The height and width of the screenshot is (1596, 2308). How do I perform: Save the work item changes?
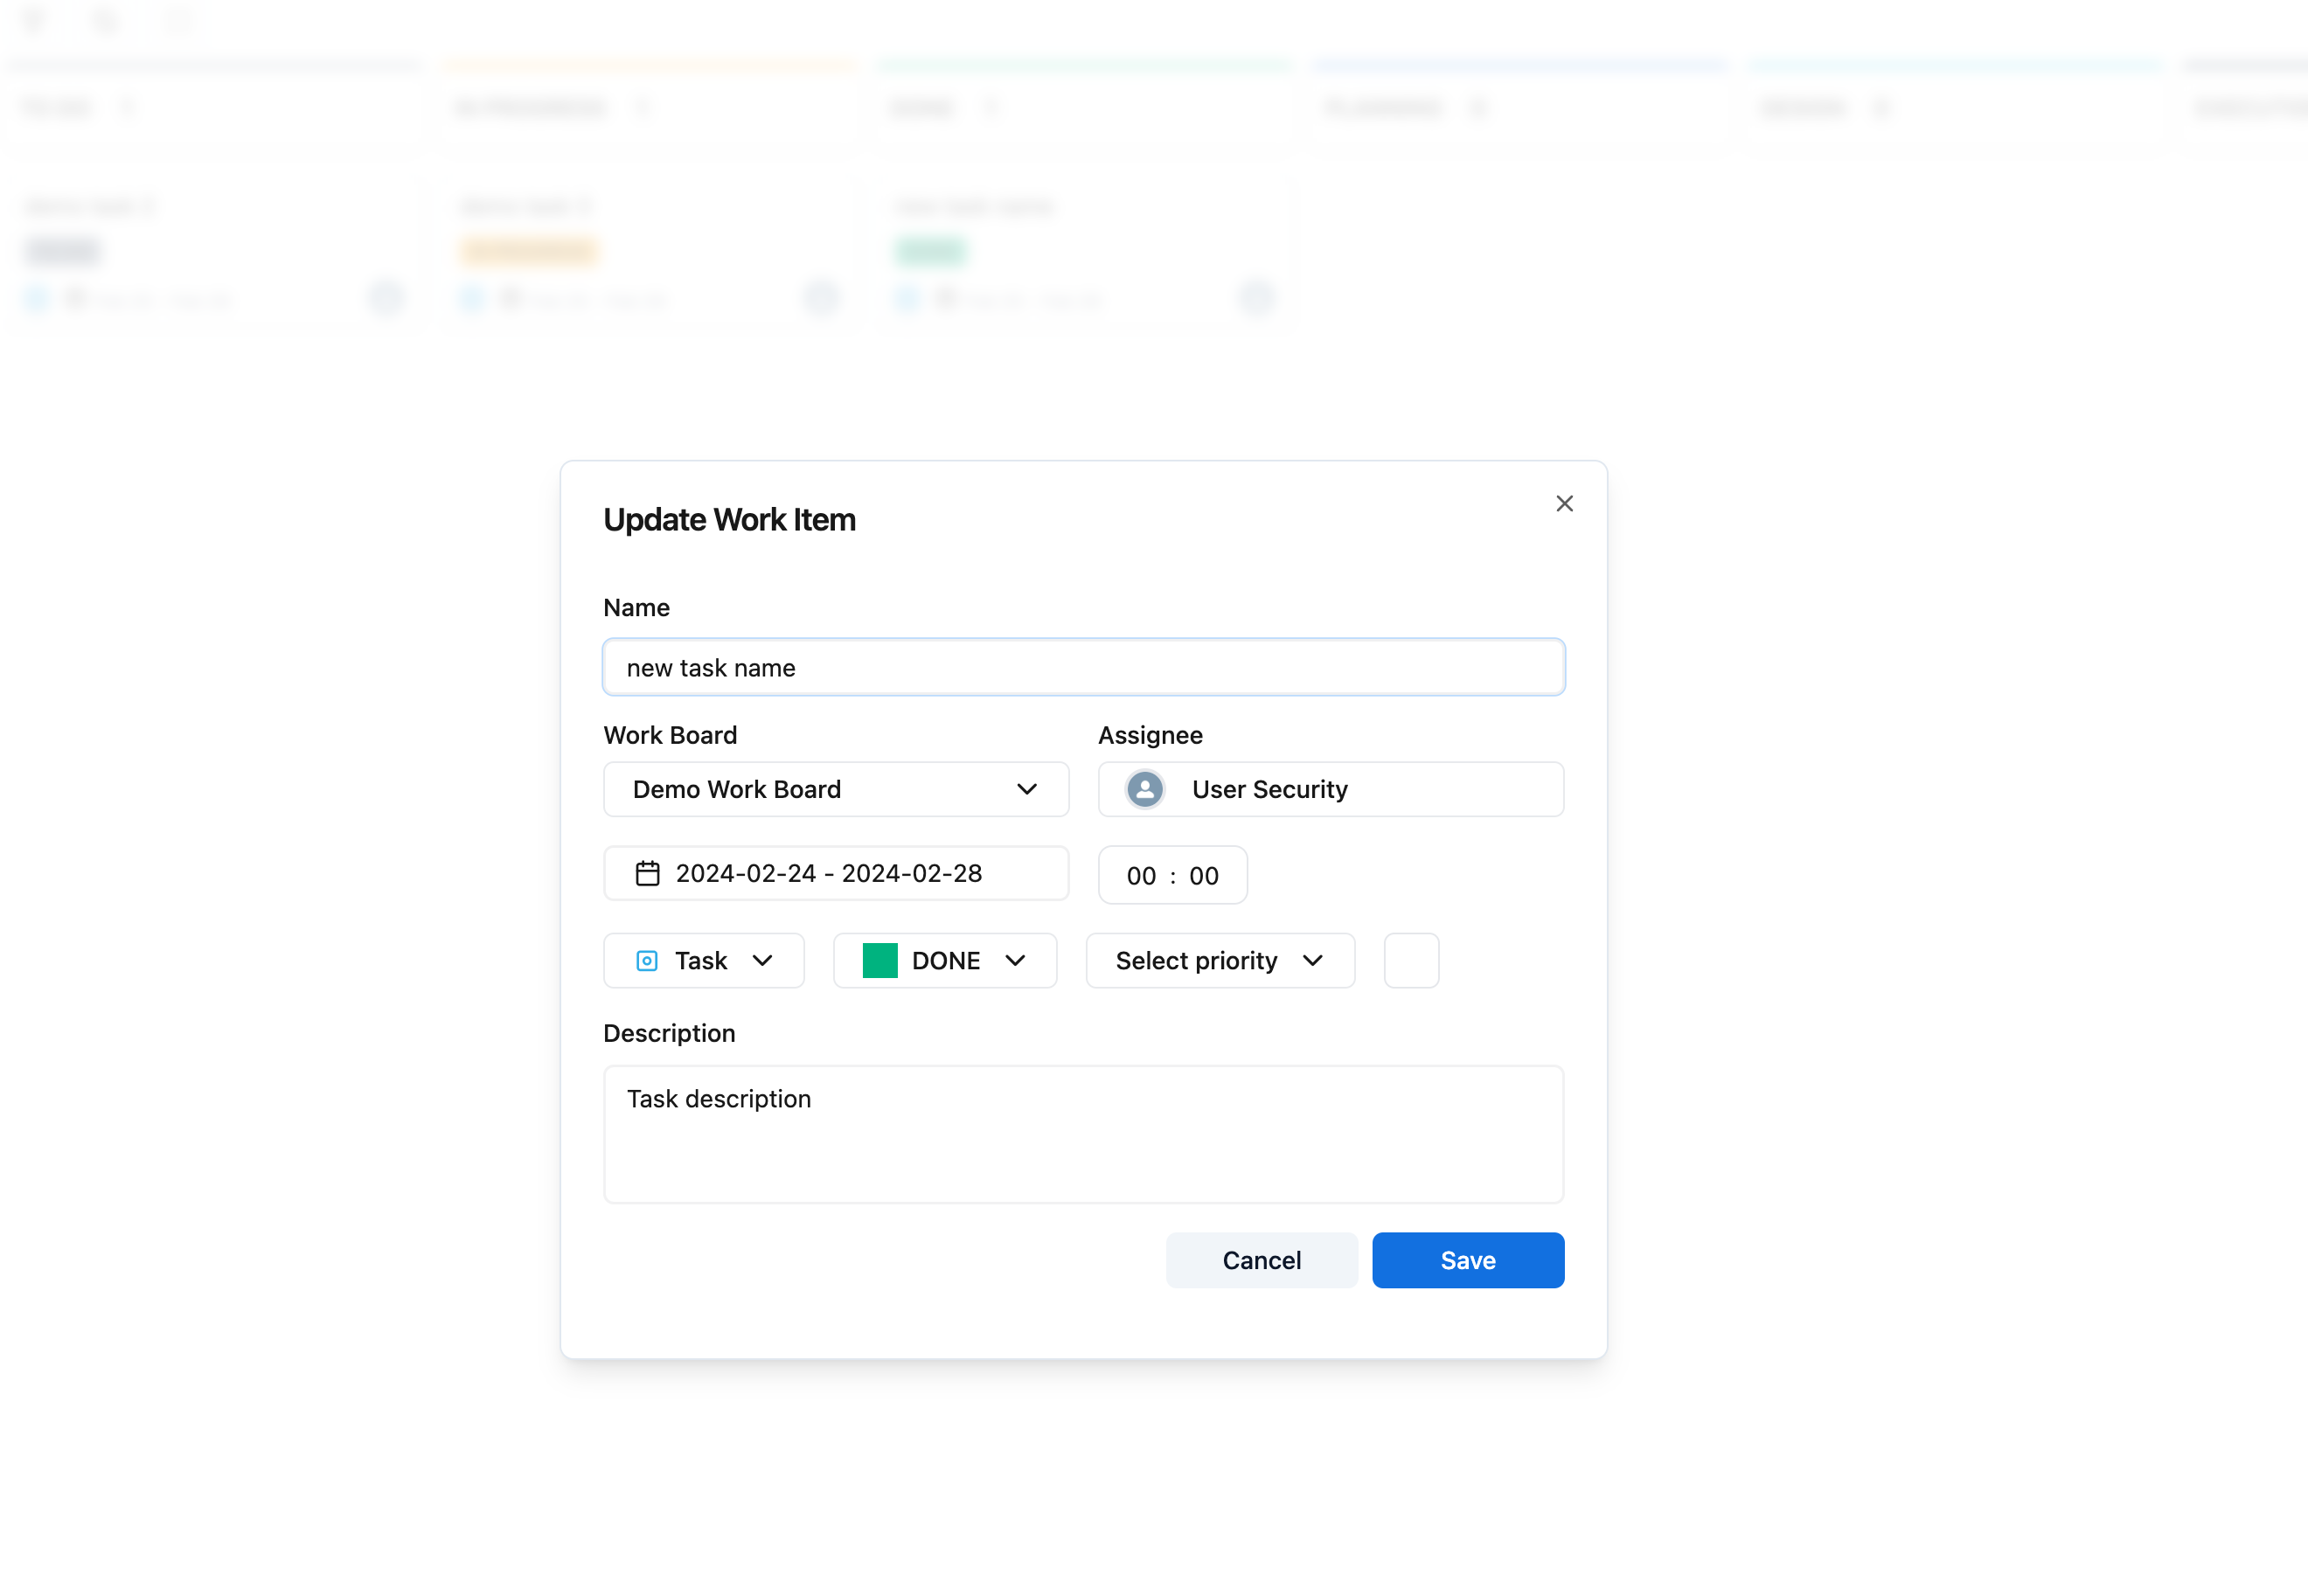pyautogui.click(x=1467, y=1260)
